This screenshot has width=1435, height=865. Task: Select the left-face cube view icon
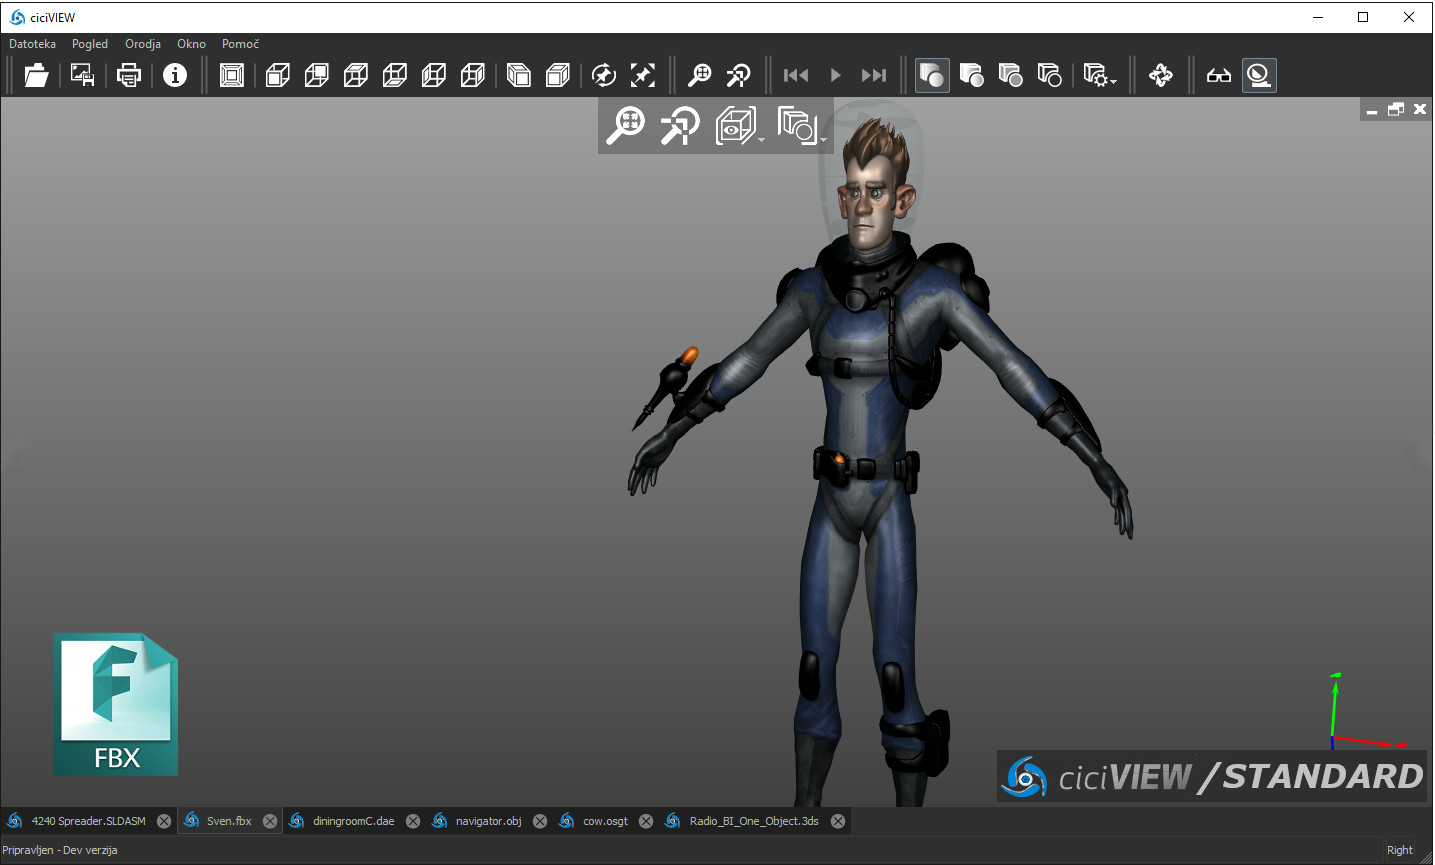(434, 75)
